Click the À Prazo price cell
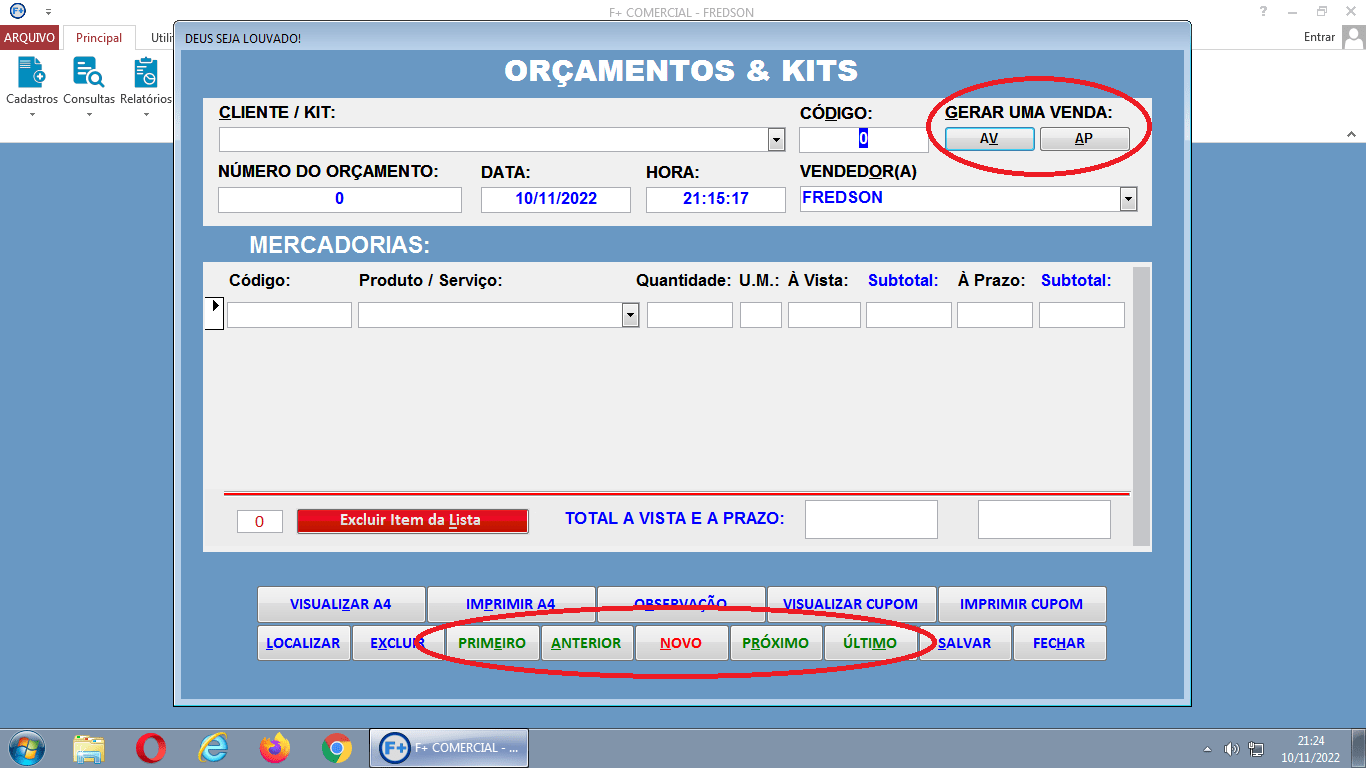 [995, 315]
